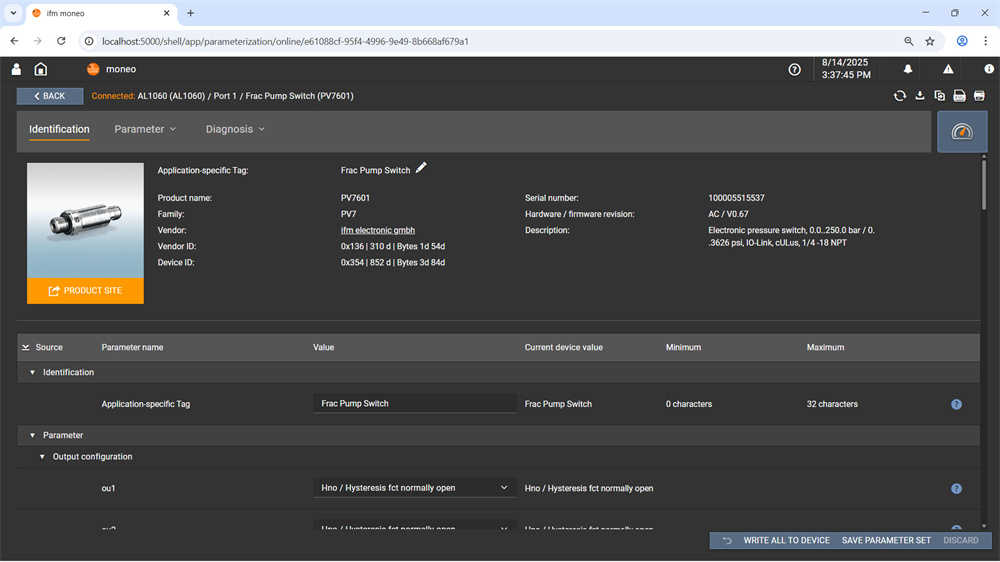1000x562 pixels.
Task: Click the Source column header
Action: tap(49, 348)
